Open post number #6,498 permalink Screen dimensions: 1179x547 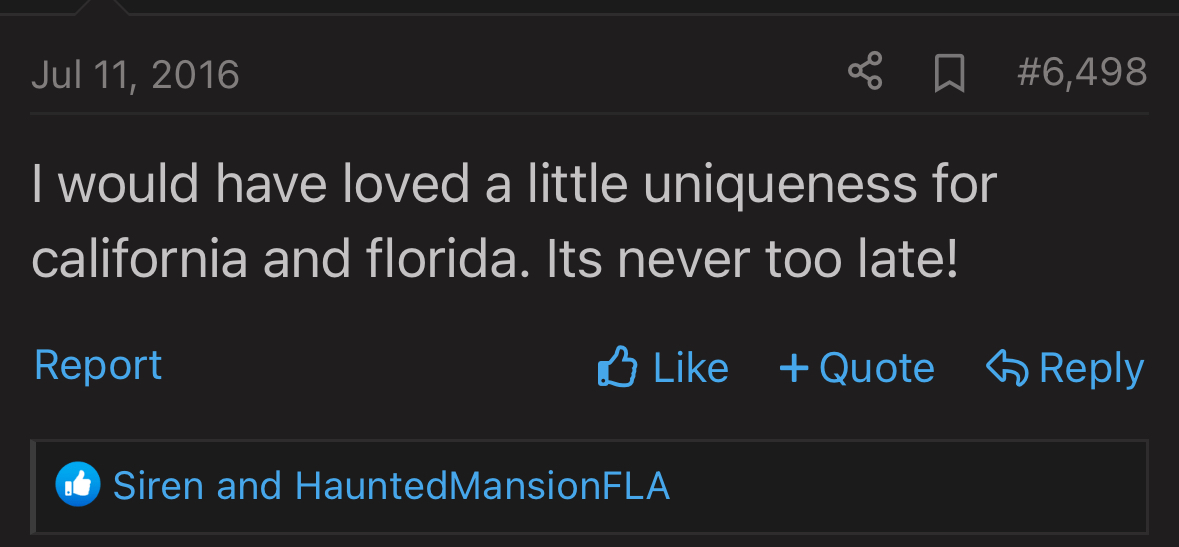[x=1081, y=73]
